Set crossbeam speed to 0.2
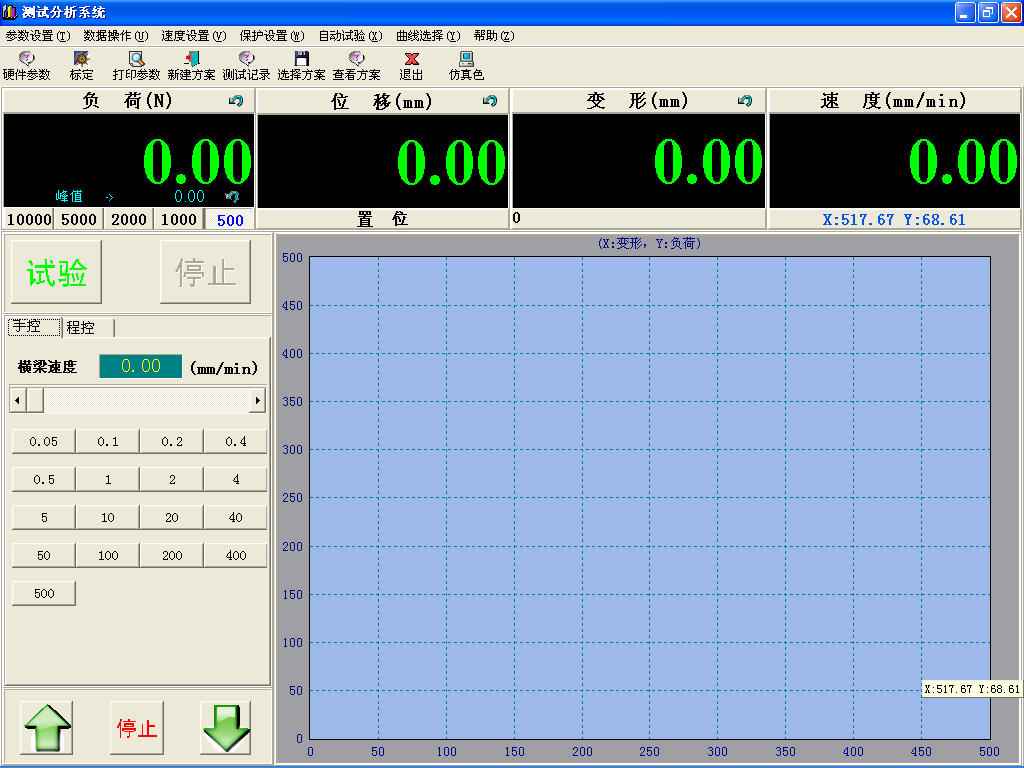This screenshot has width=1024, height=768. (x=172, y=441)
